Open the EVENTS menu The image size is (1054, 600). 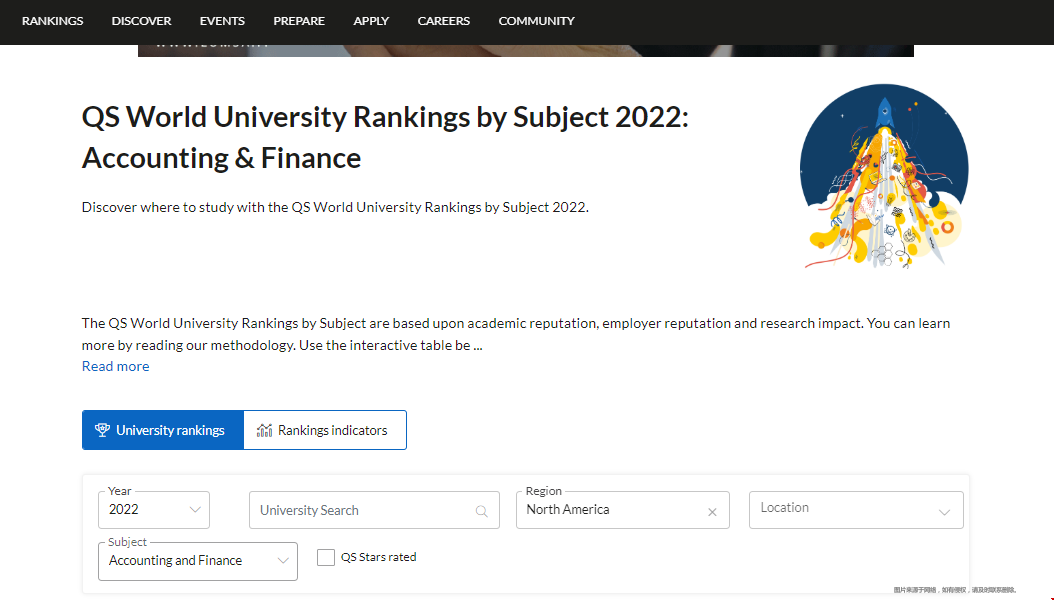coord(222,21)
